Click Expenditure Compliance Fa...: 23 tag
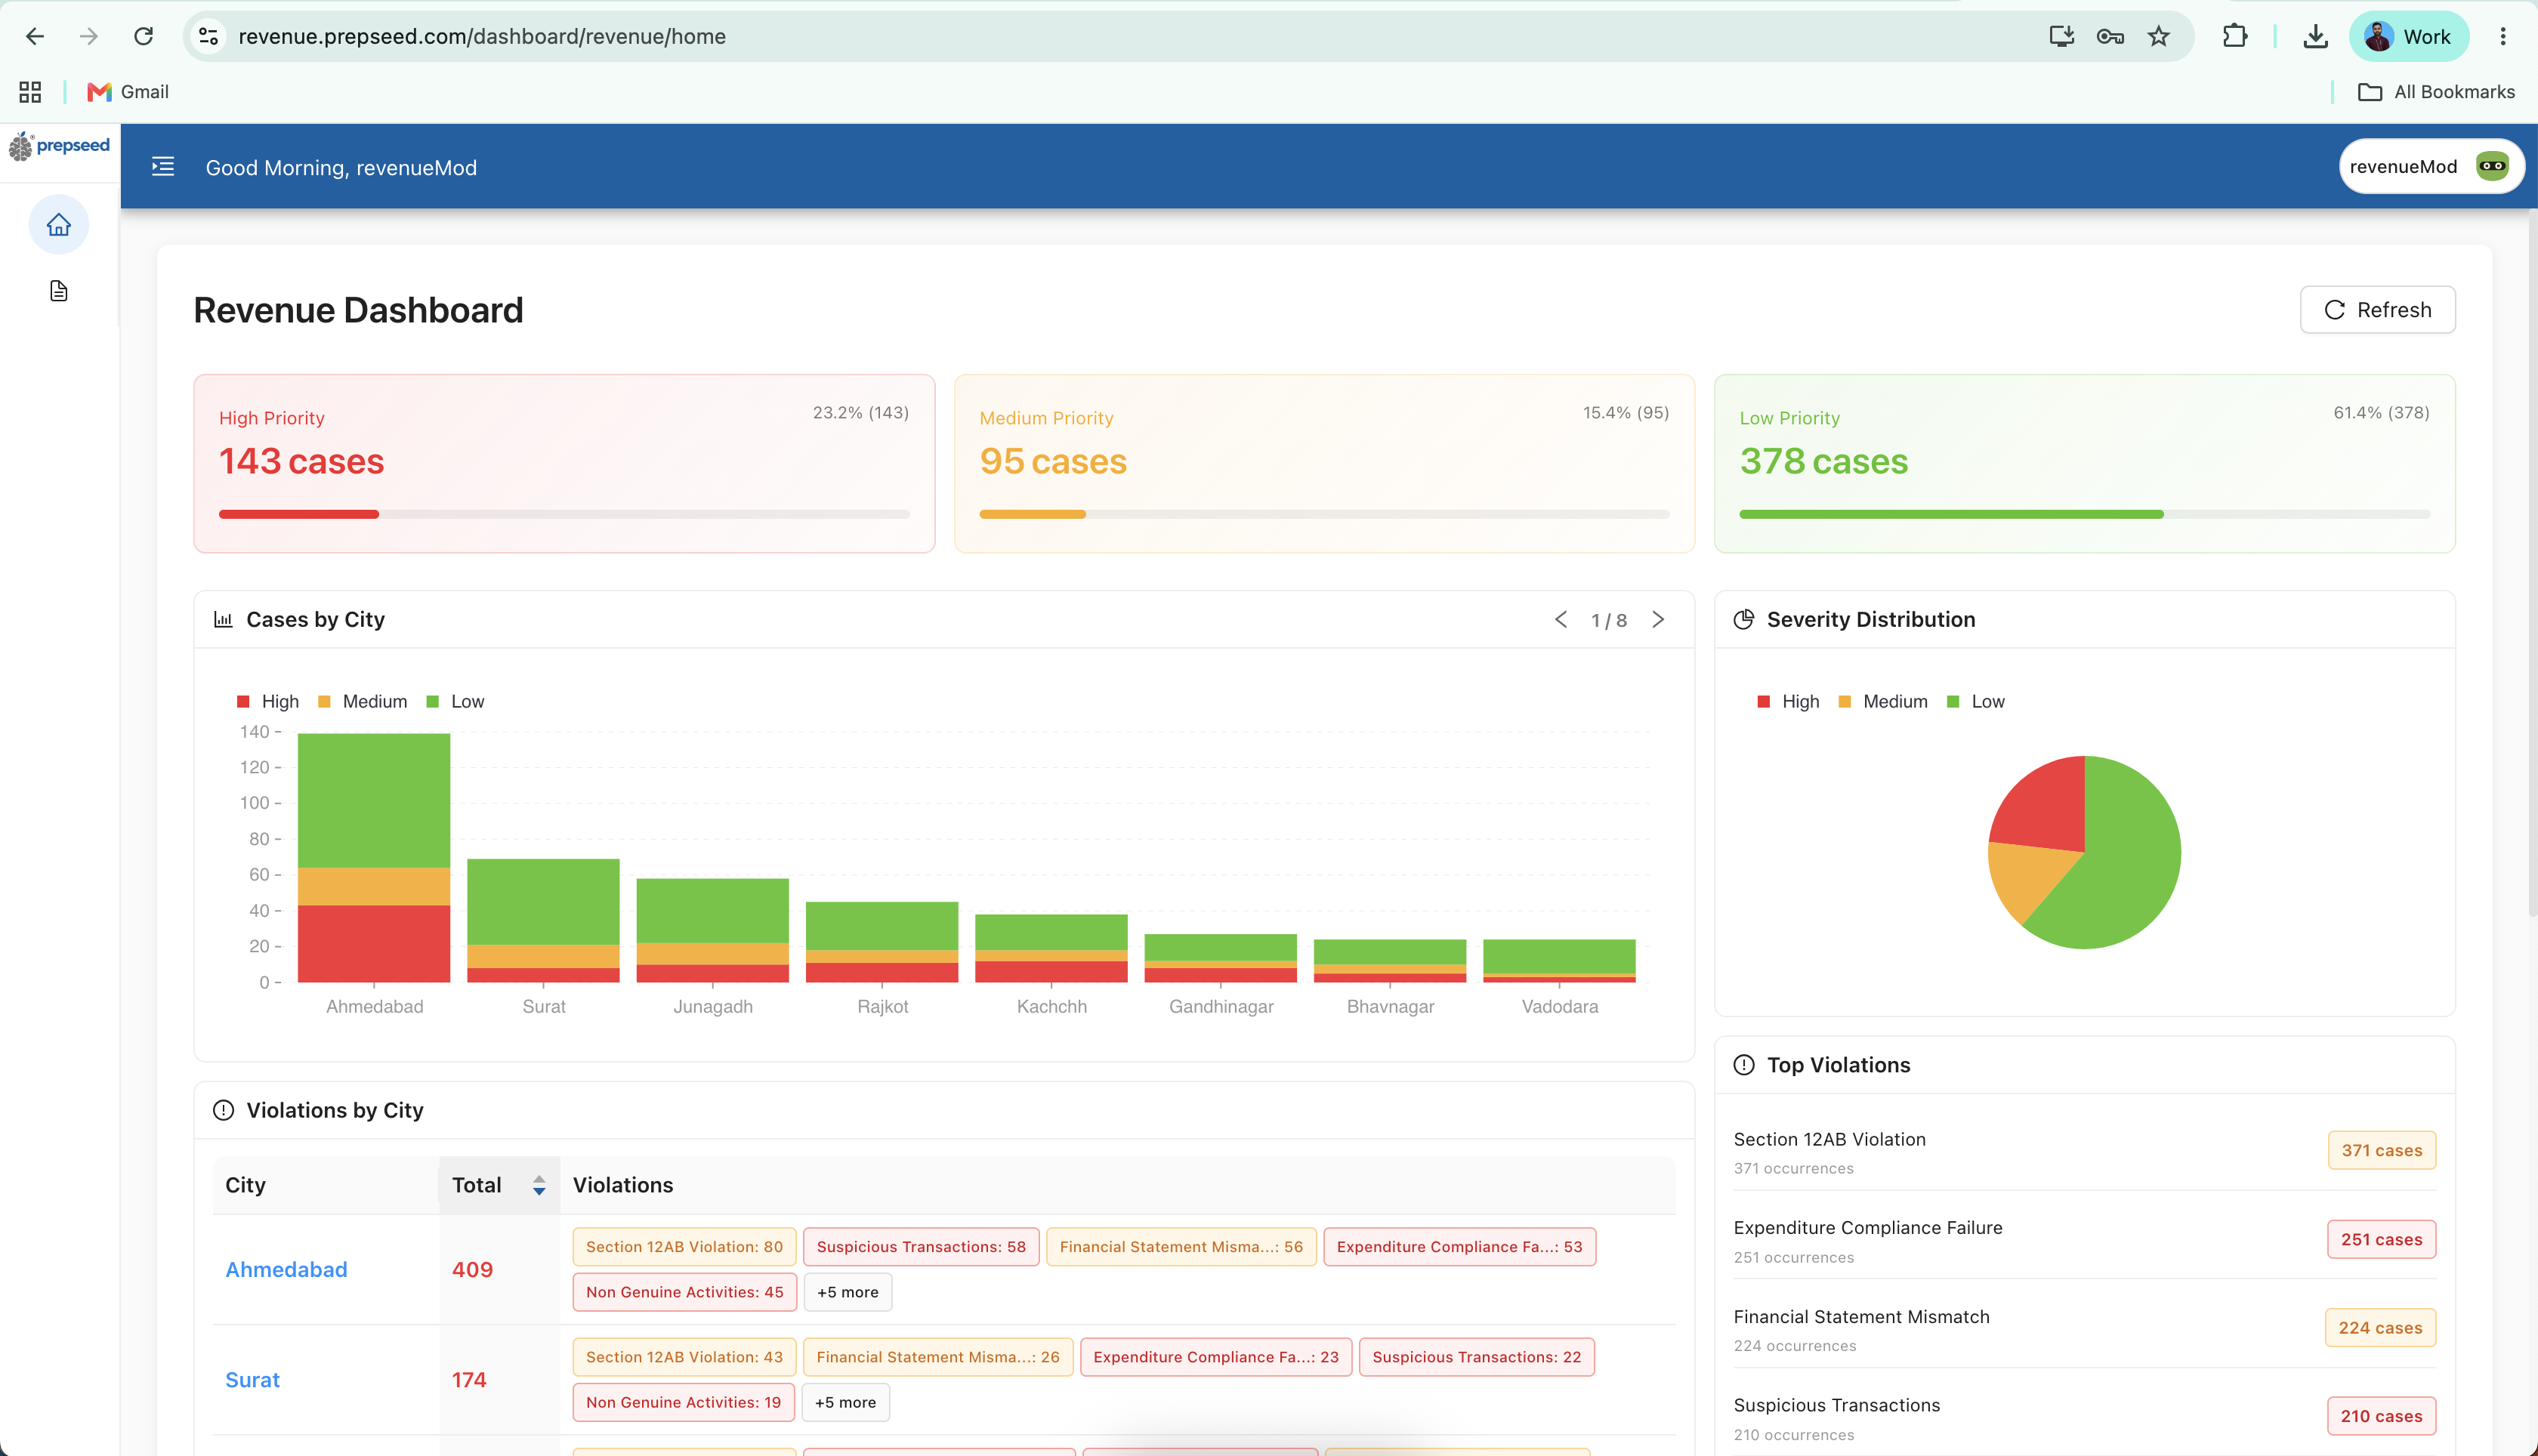2538x1456 pixels. tap(1216, 1357)
